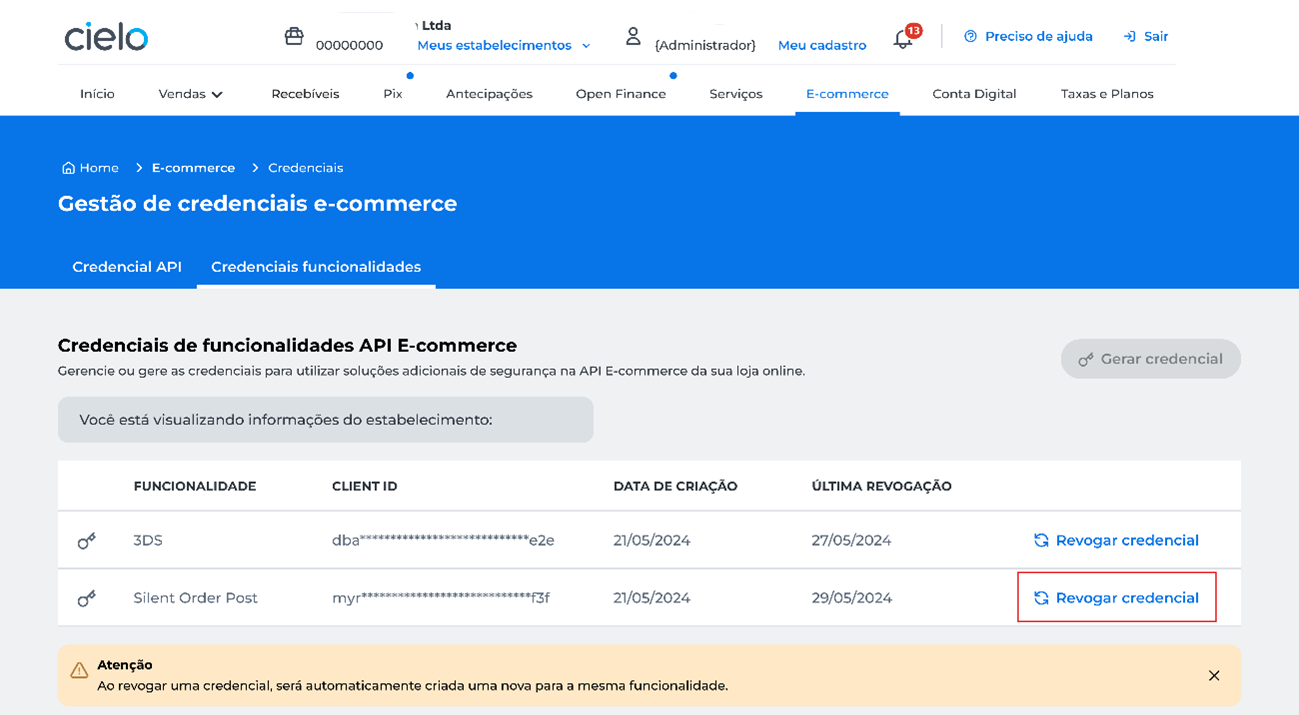This screenshot has height=715, width=1299.
Task: Click the establishment number 00000000
Action: (349, 45)
